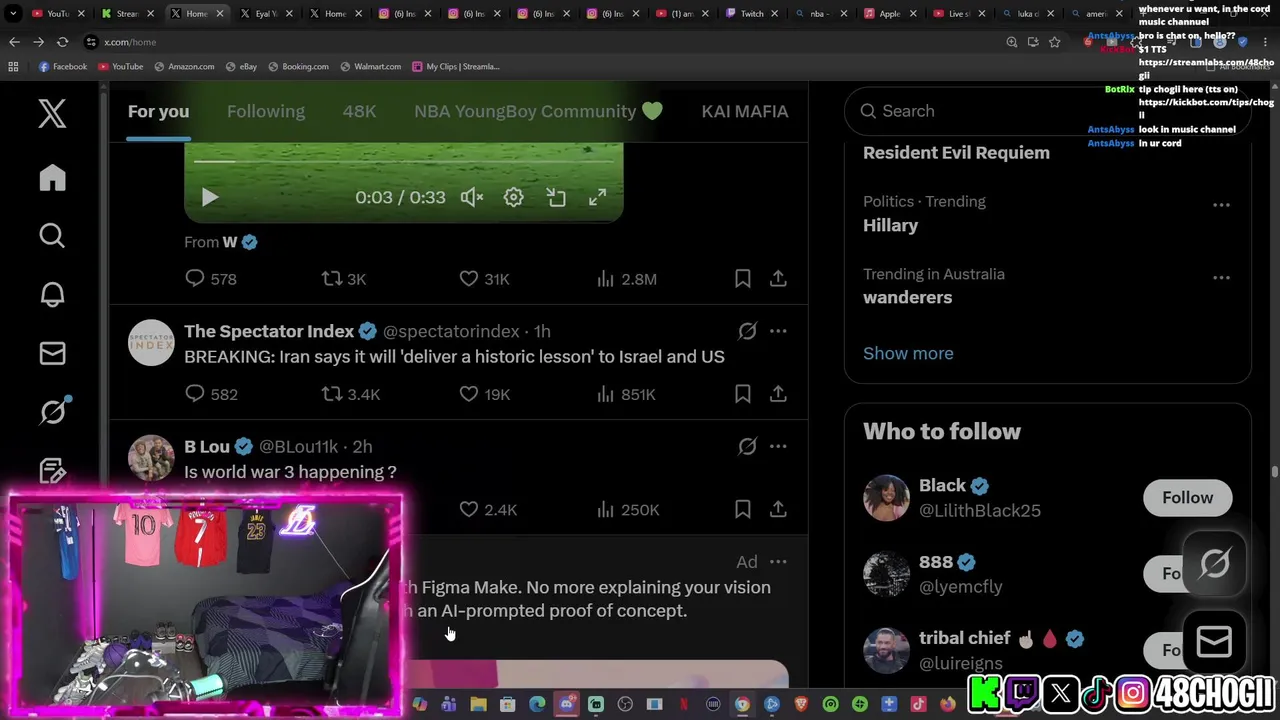View 851K views analytics
This screenshot has width=1280, height=720.
[626, 394]
